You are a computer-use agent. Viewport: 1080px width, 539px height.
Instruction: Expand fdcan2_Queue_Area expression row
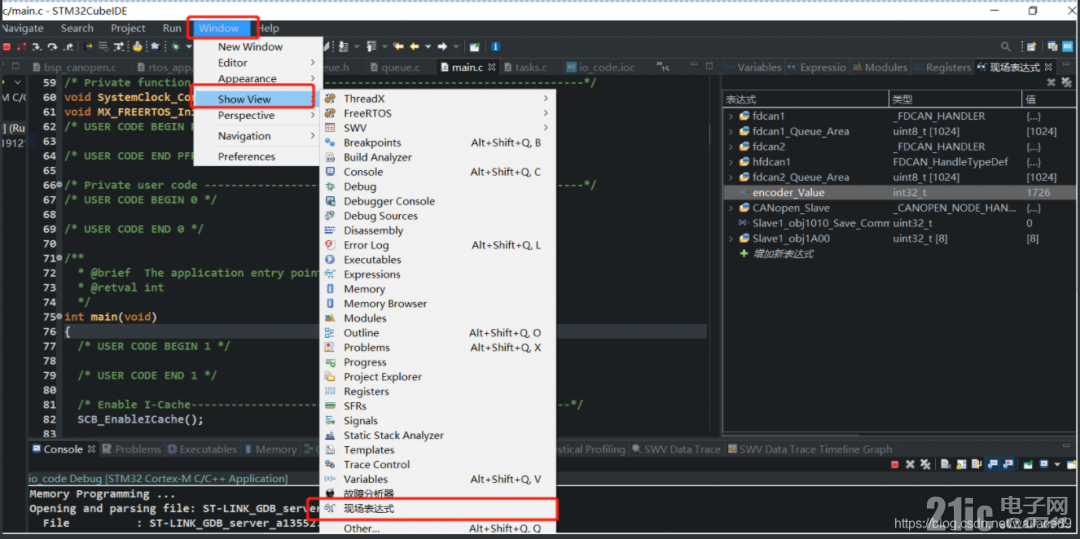click(730, 177)
